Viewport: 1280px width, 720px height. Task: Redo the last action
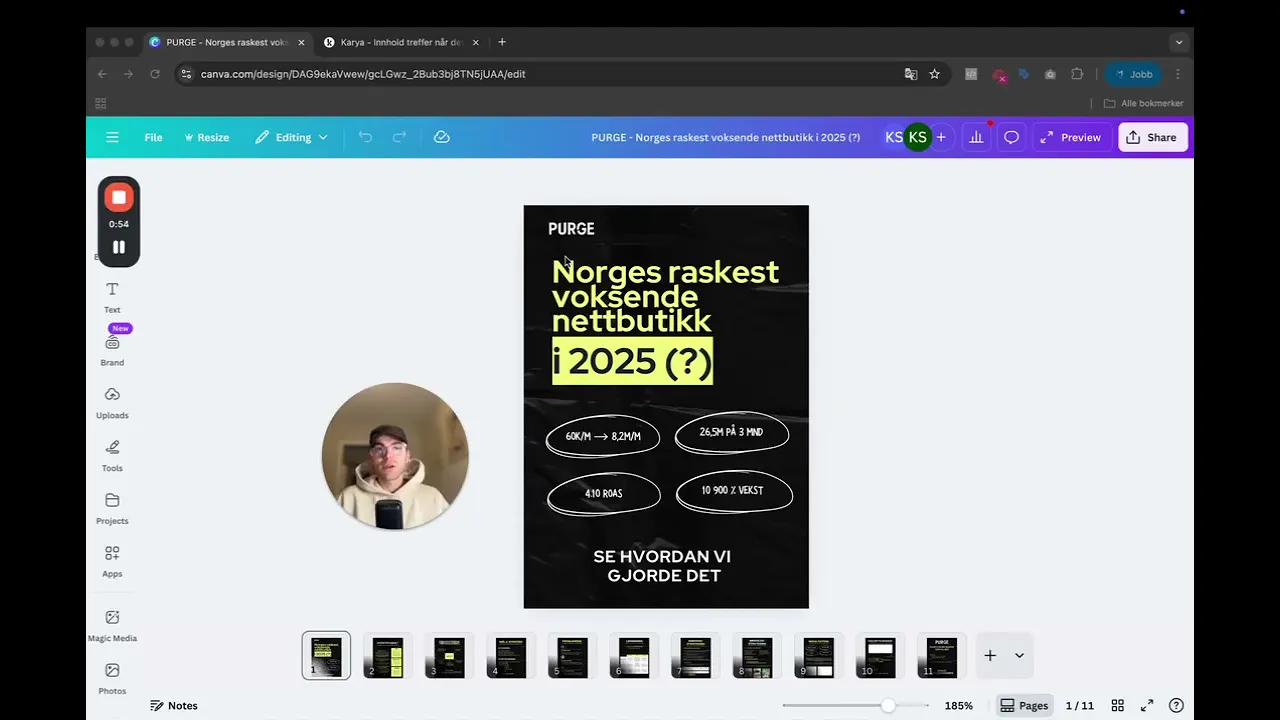pos(399,137)
